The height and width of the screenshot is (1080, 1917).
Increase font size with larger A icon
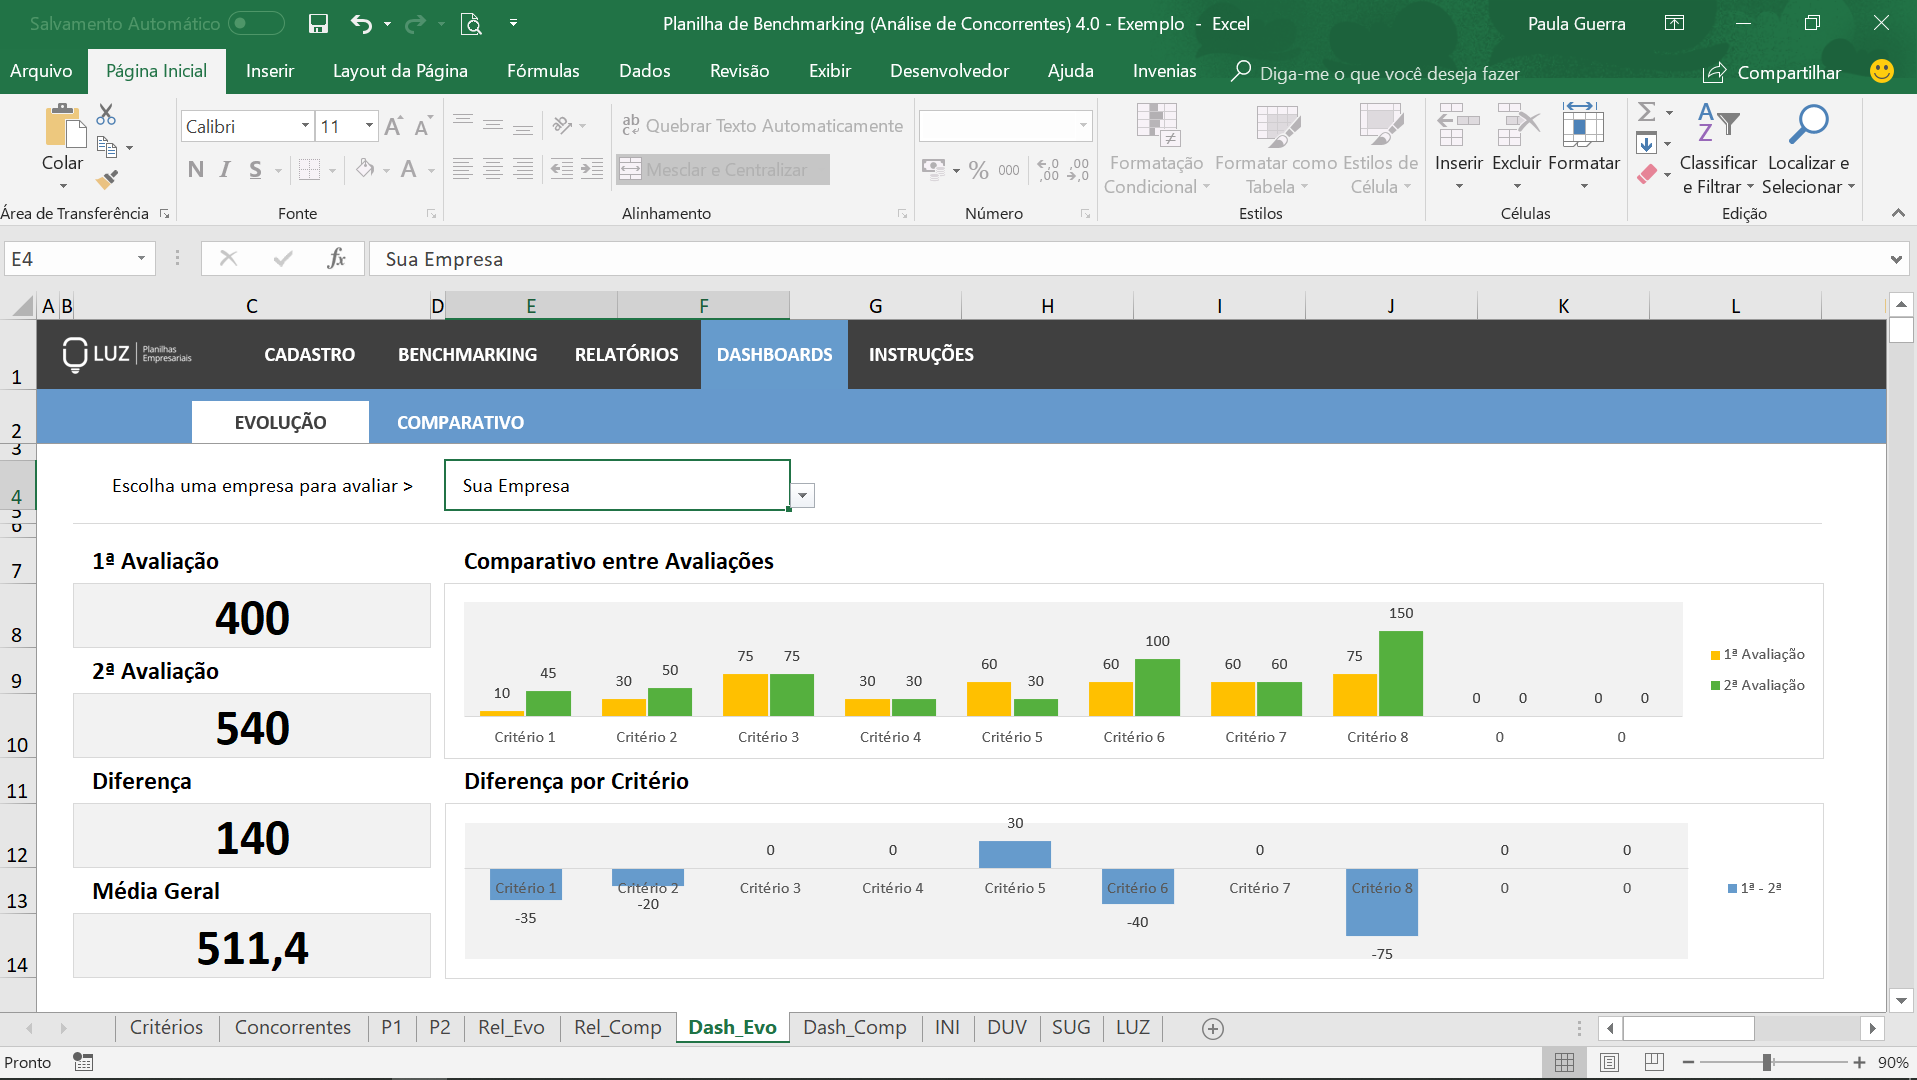coord(393,126)
